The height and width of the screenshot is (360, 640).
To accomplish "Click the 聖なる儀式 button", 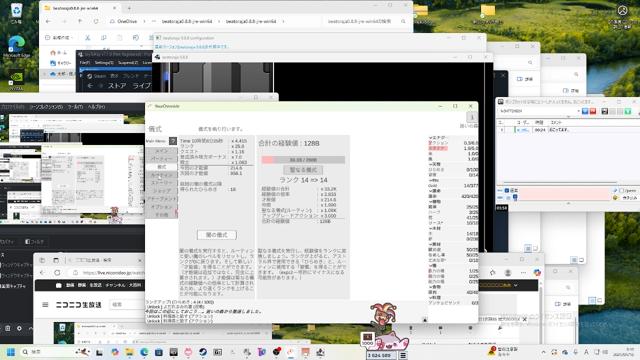I will click(303, 170).
